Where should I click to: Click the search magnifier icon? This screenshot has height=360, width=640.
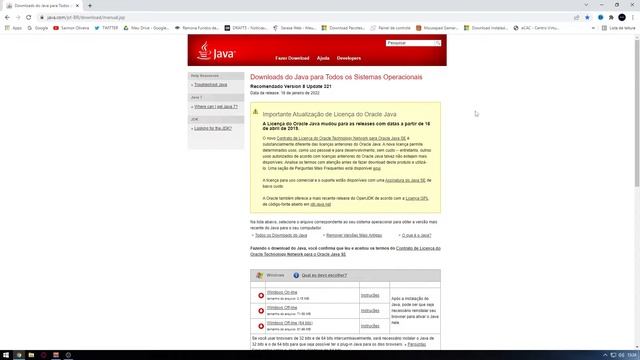point(438,43)
